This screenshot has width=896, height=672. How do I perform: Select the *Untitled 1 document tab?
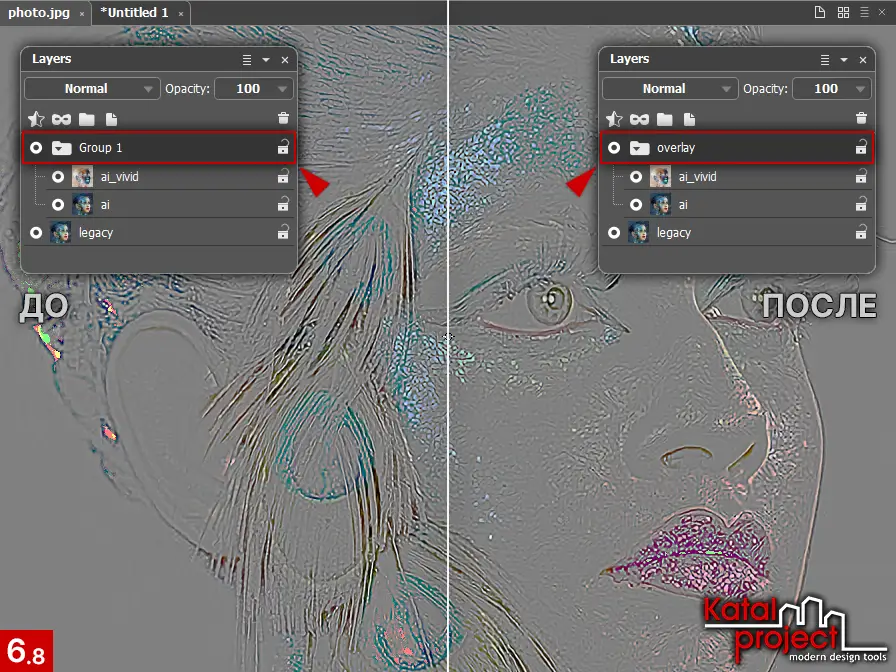pyautogui.click(x=134, y=13)
